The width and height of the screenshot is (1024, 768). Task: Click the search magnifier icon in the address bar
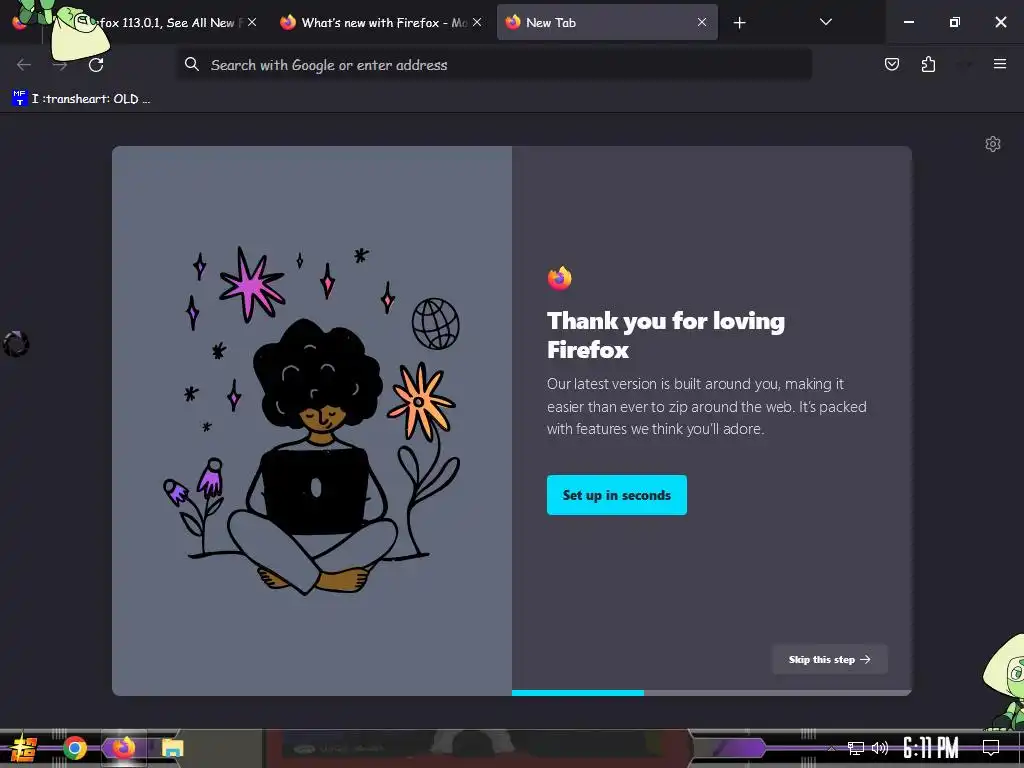point(191,64)
